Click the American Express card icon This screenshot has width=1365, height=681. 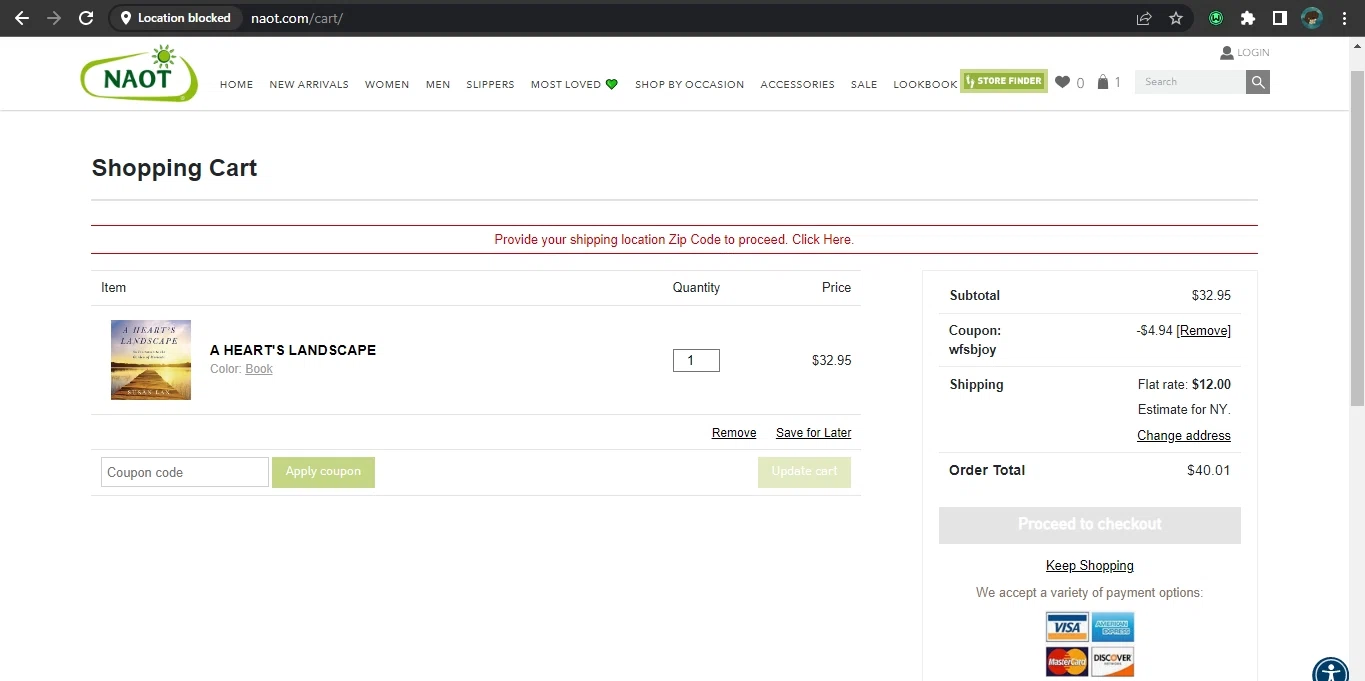[1113, 627]
